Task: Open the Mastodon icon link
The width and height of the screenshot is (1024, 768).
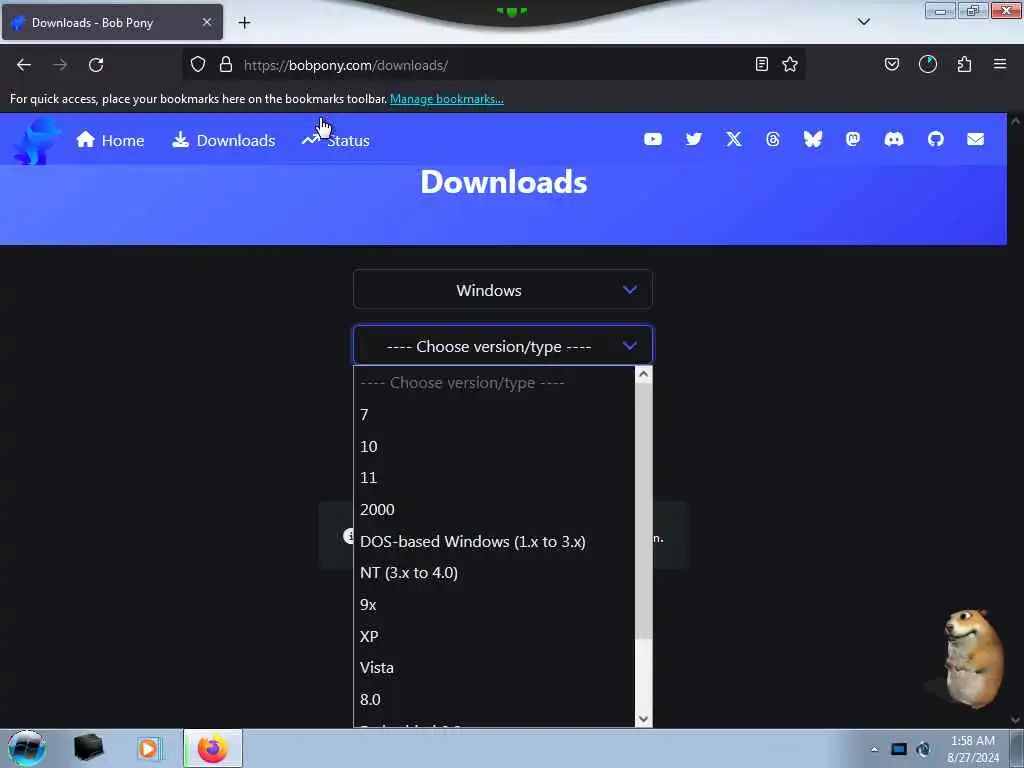Action: point(852,139)
